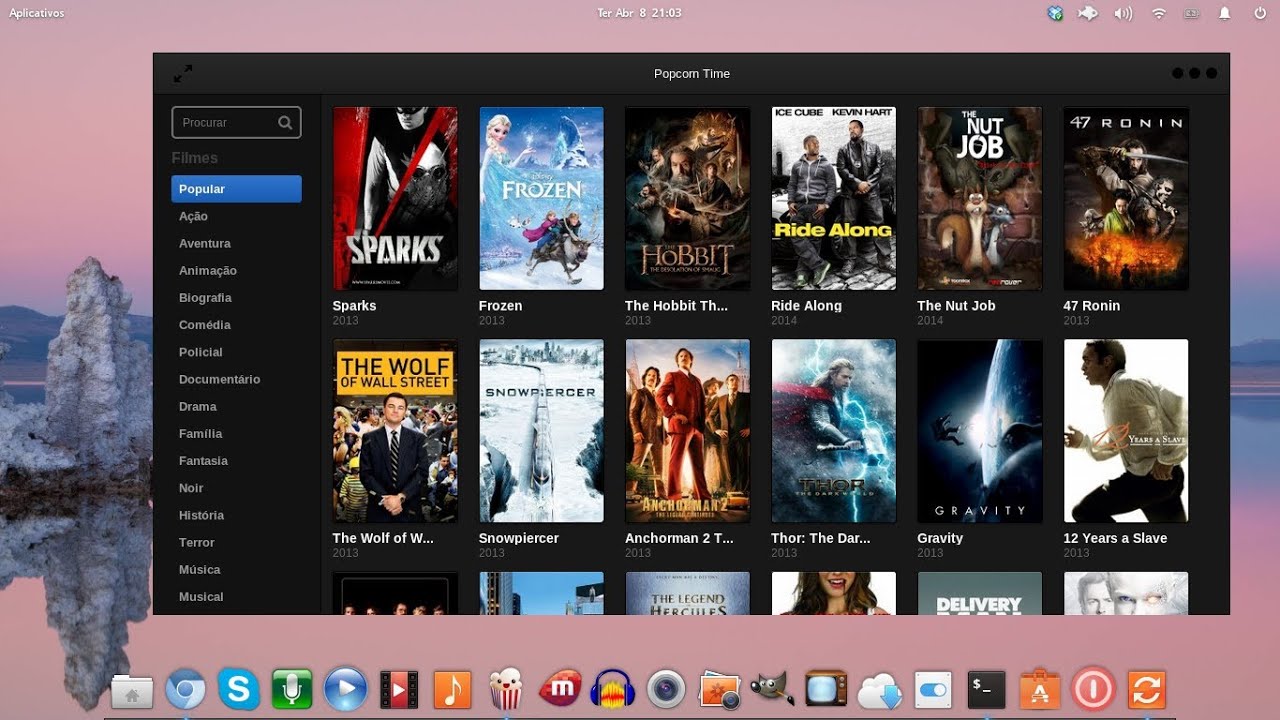Select the Biografia genre
The width and height of the screenshot is (1280, 720).
pos(205,297)
